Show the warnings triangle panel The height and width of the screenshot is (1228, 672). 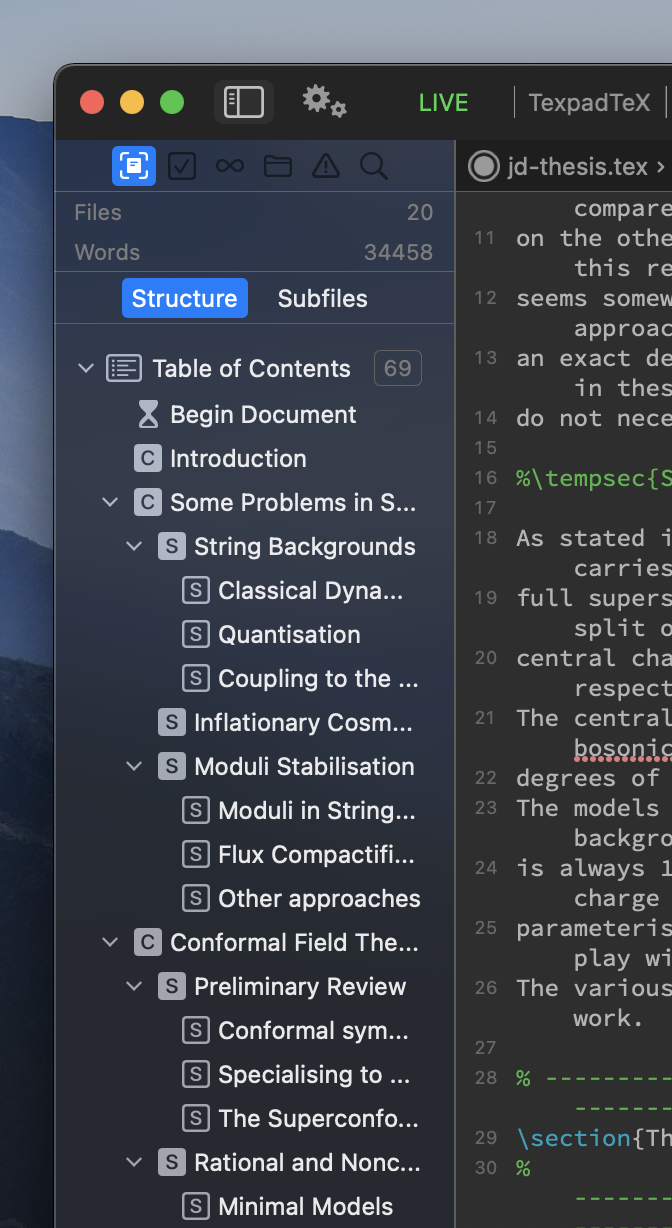[326, 166]
